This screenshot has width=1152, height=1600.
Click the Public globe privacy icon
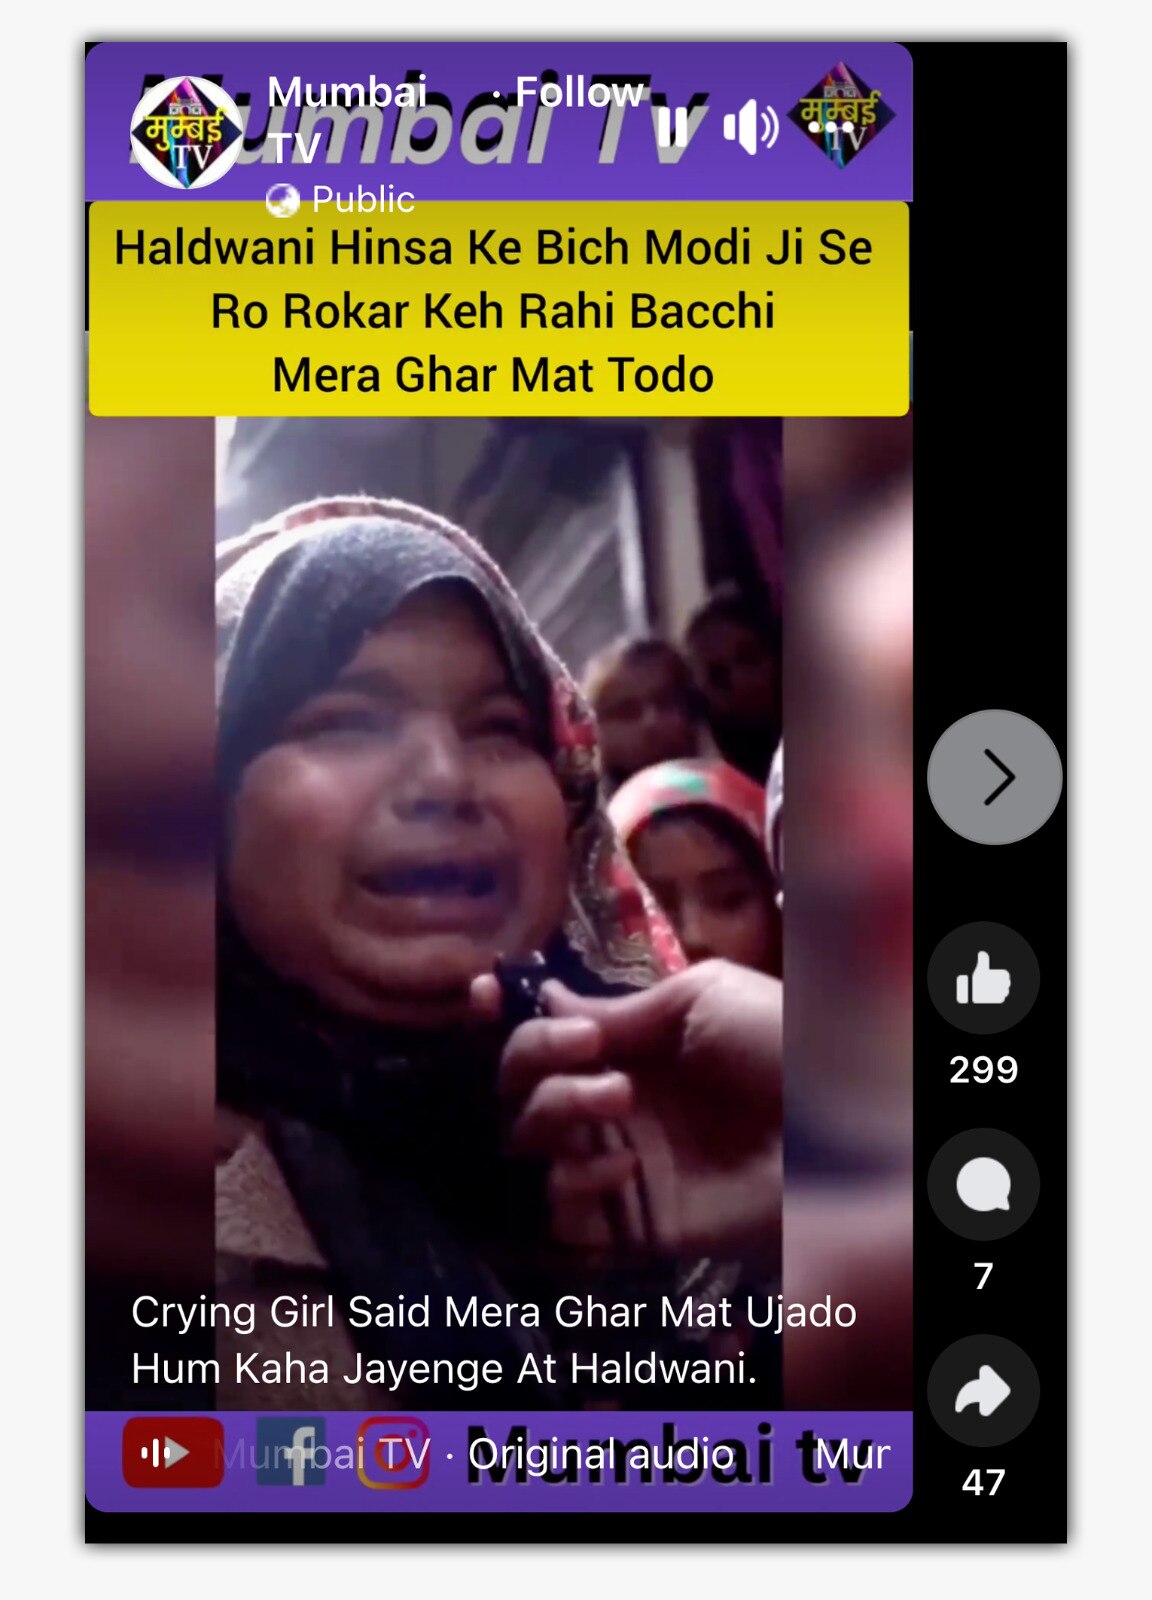tap(283, 200)
